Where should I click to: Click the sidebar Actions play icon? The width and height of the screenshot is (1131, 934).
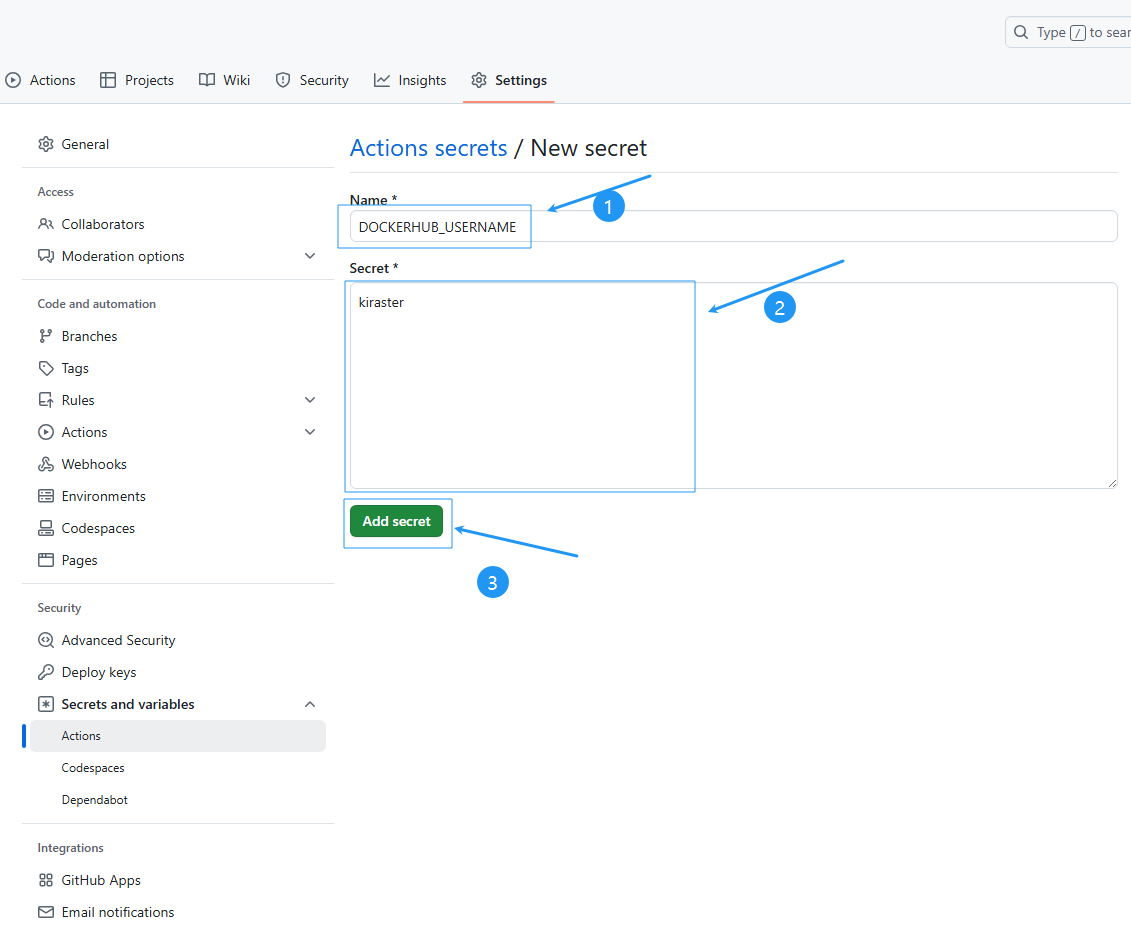pyautogui.click(x=45, y=432)
